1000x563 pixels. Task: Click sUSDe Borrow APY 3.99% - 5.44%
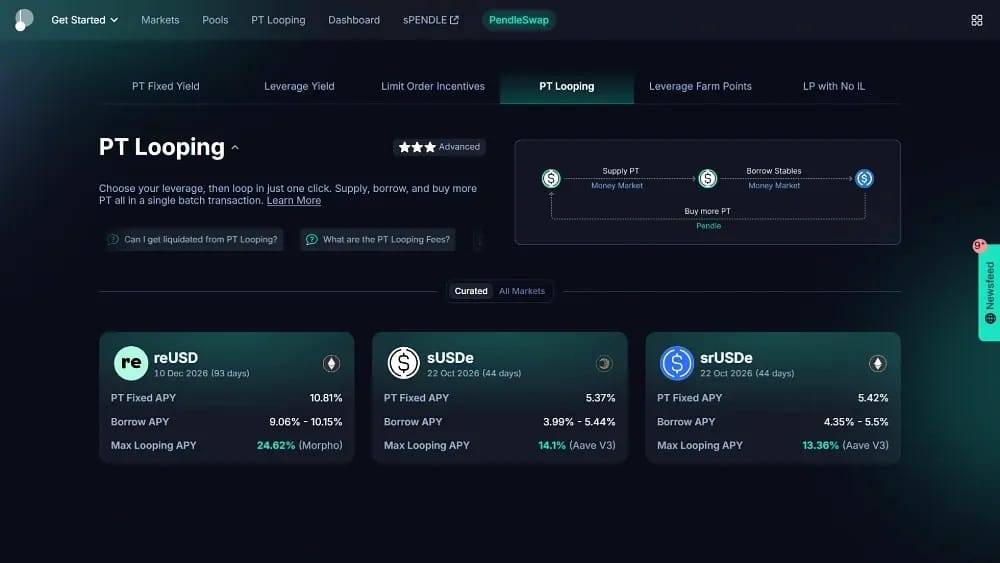579,422
